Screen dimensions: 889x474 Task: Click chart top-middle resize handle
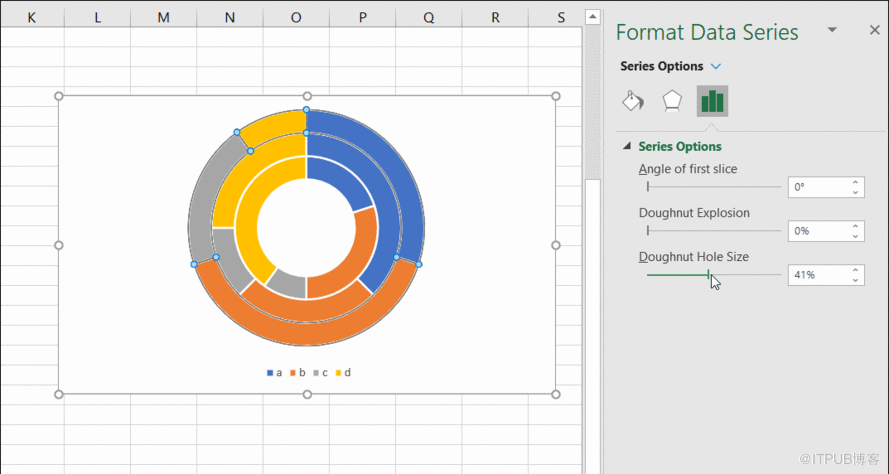point(307,96)
